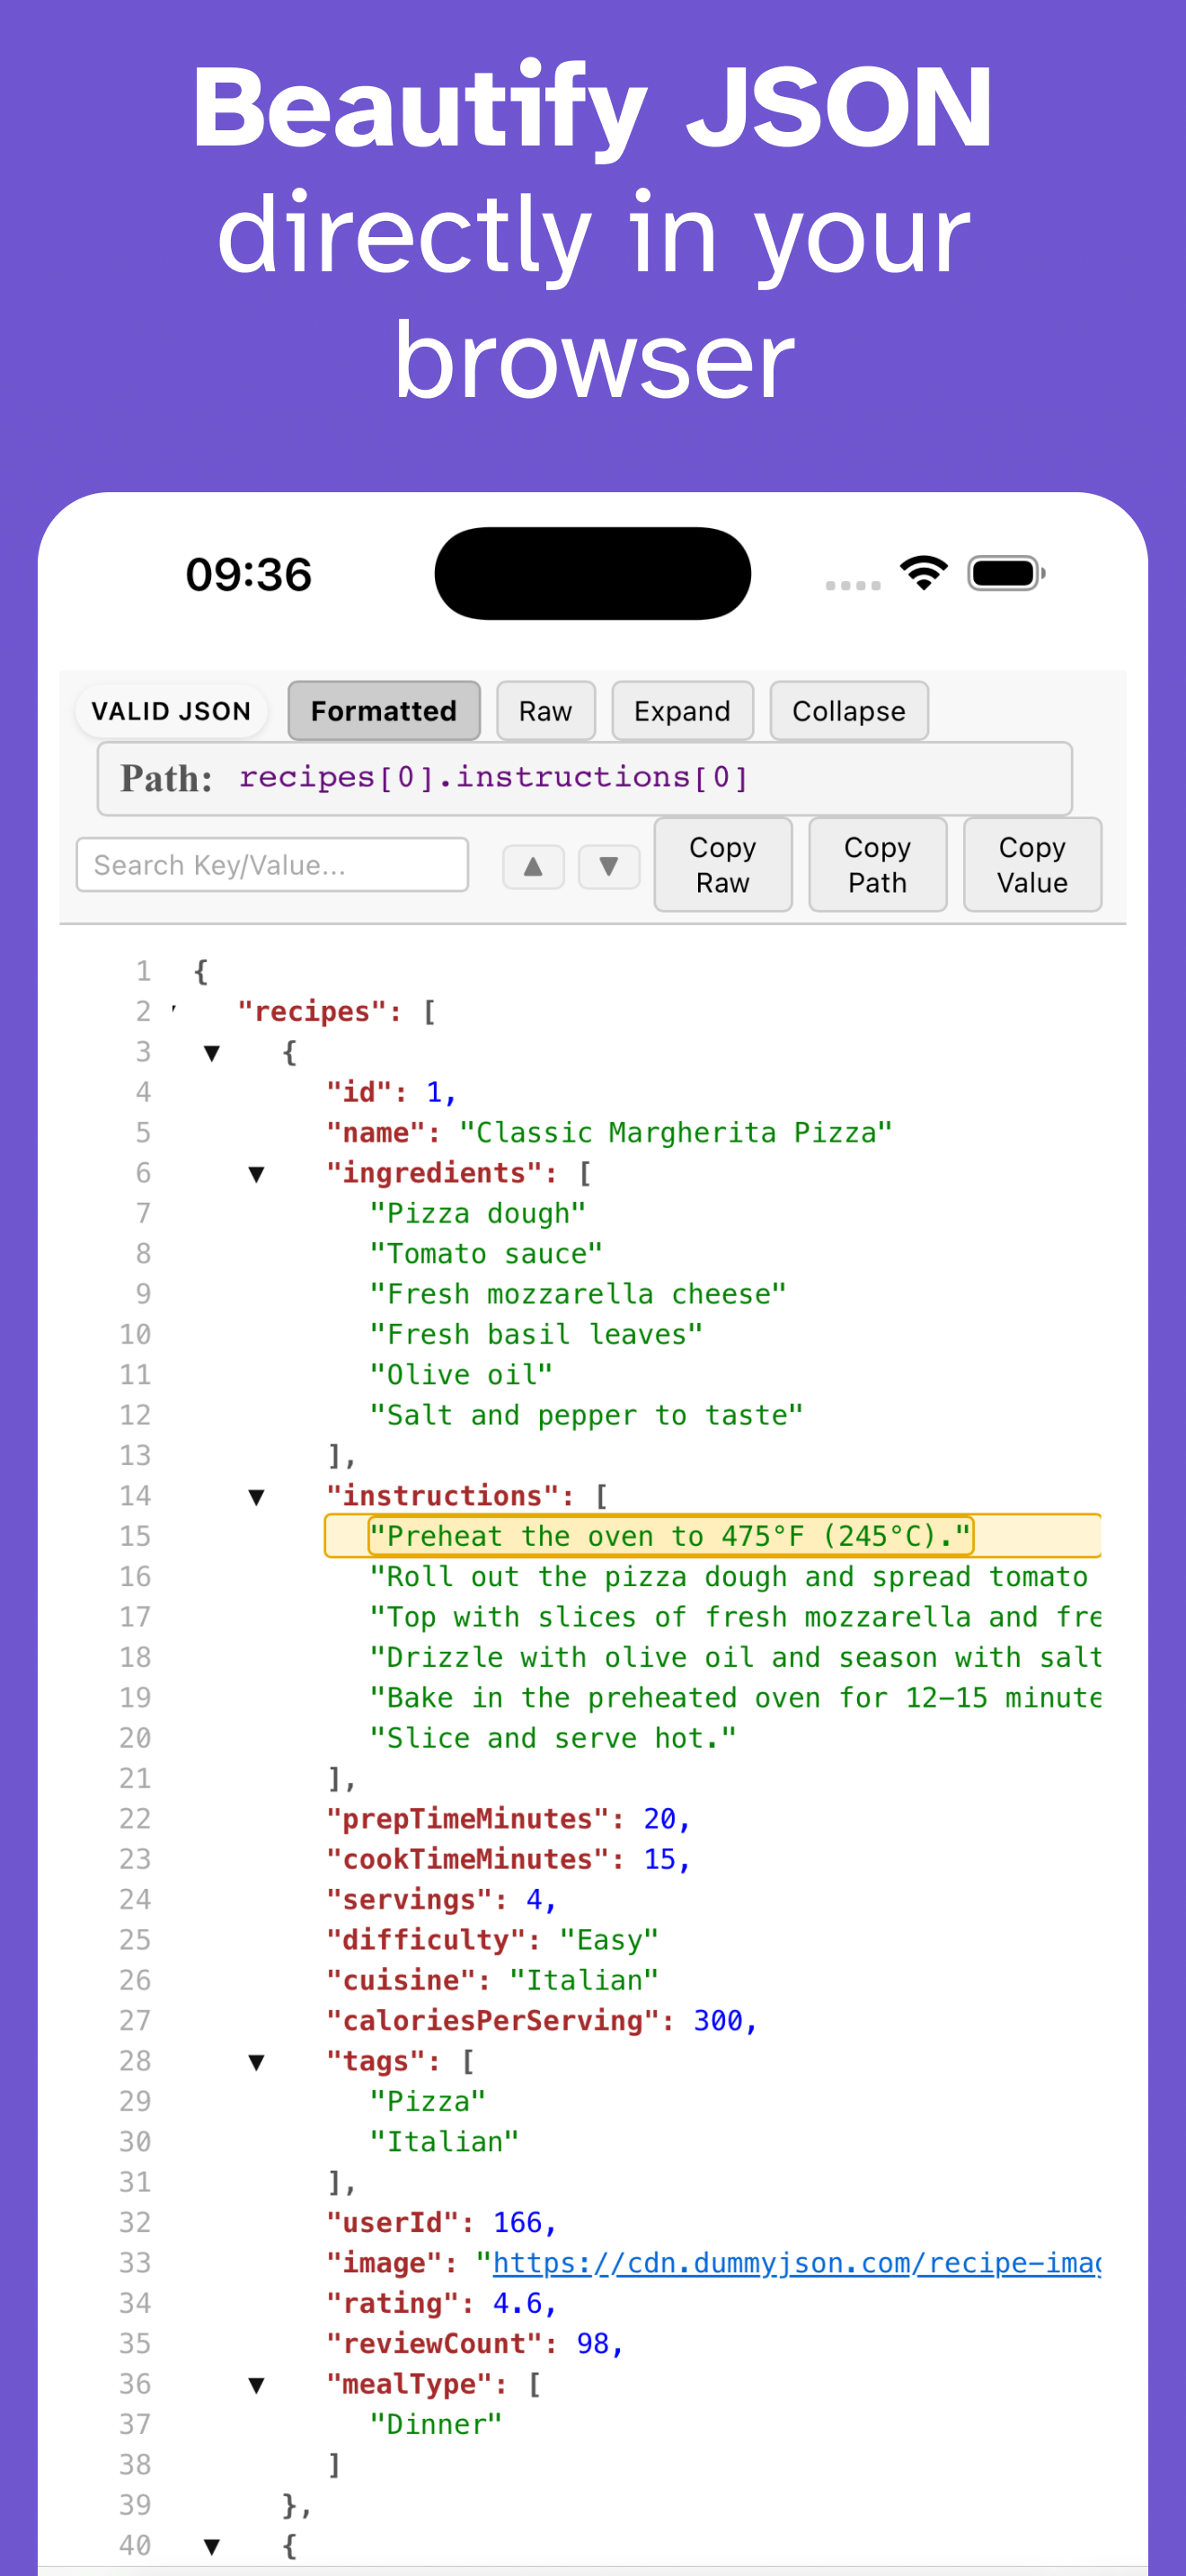Copy the selected node value
Viewport: 1186px width, 2576px height.
point(1033,865)
